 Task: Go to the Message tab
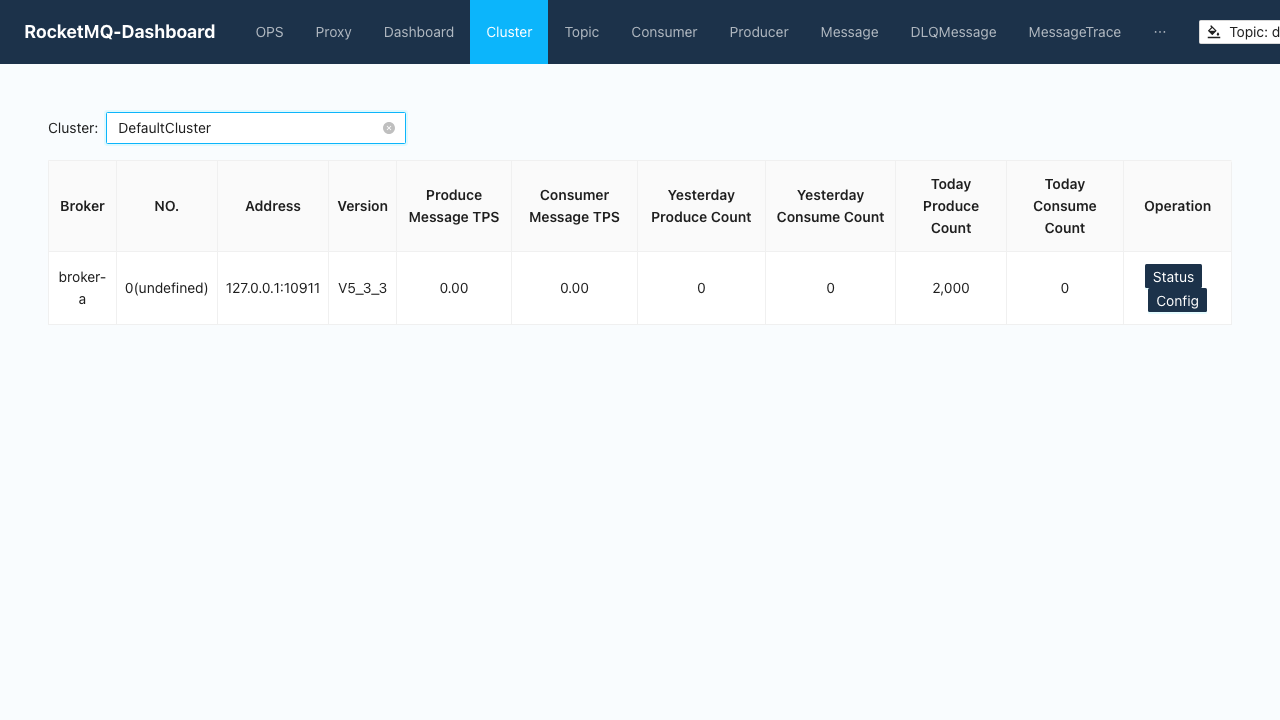[850, 32]
